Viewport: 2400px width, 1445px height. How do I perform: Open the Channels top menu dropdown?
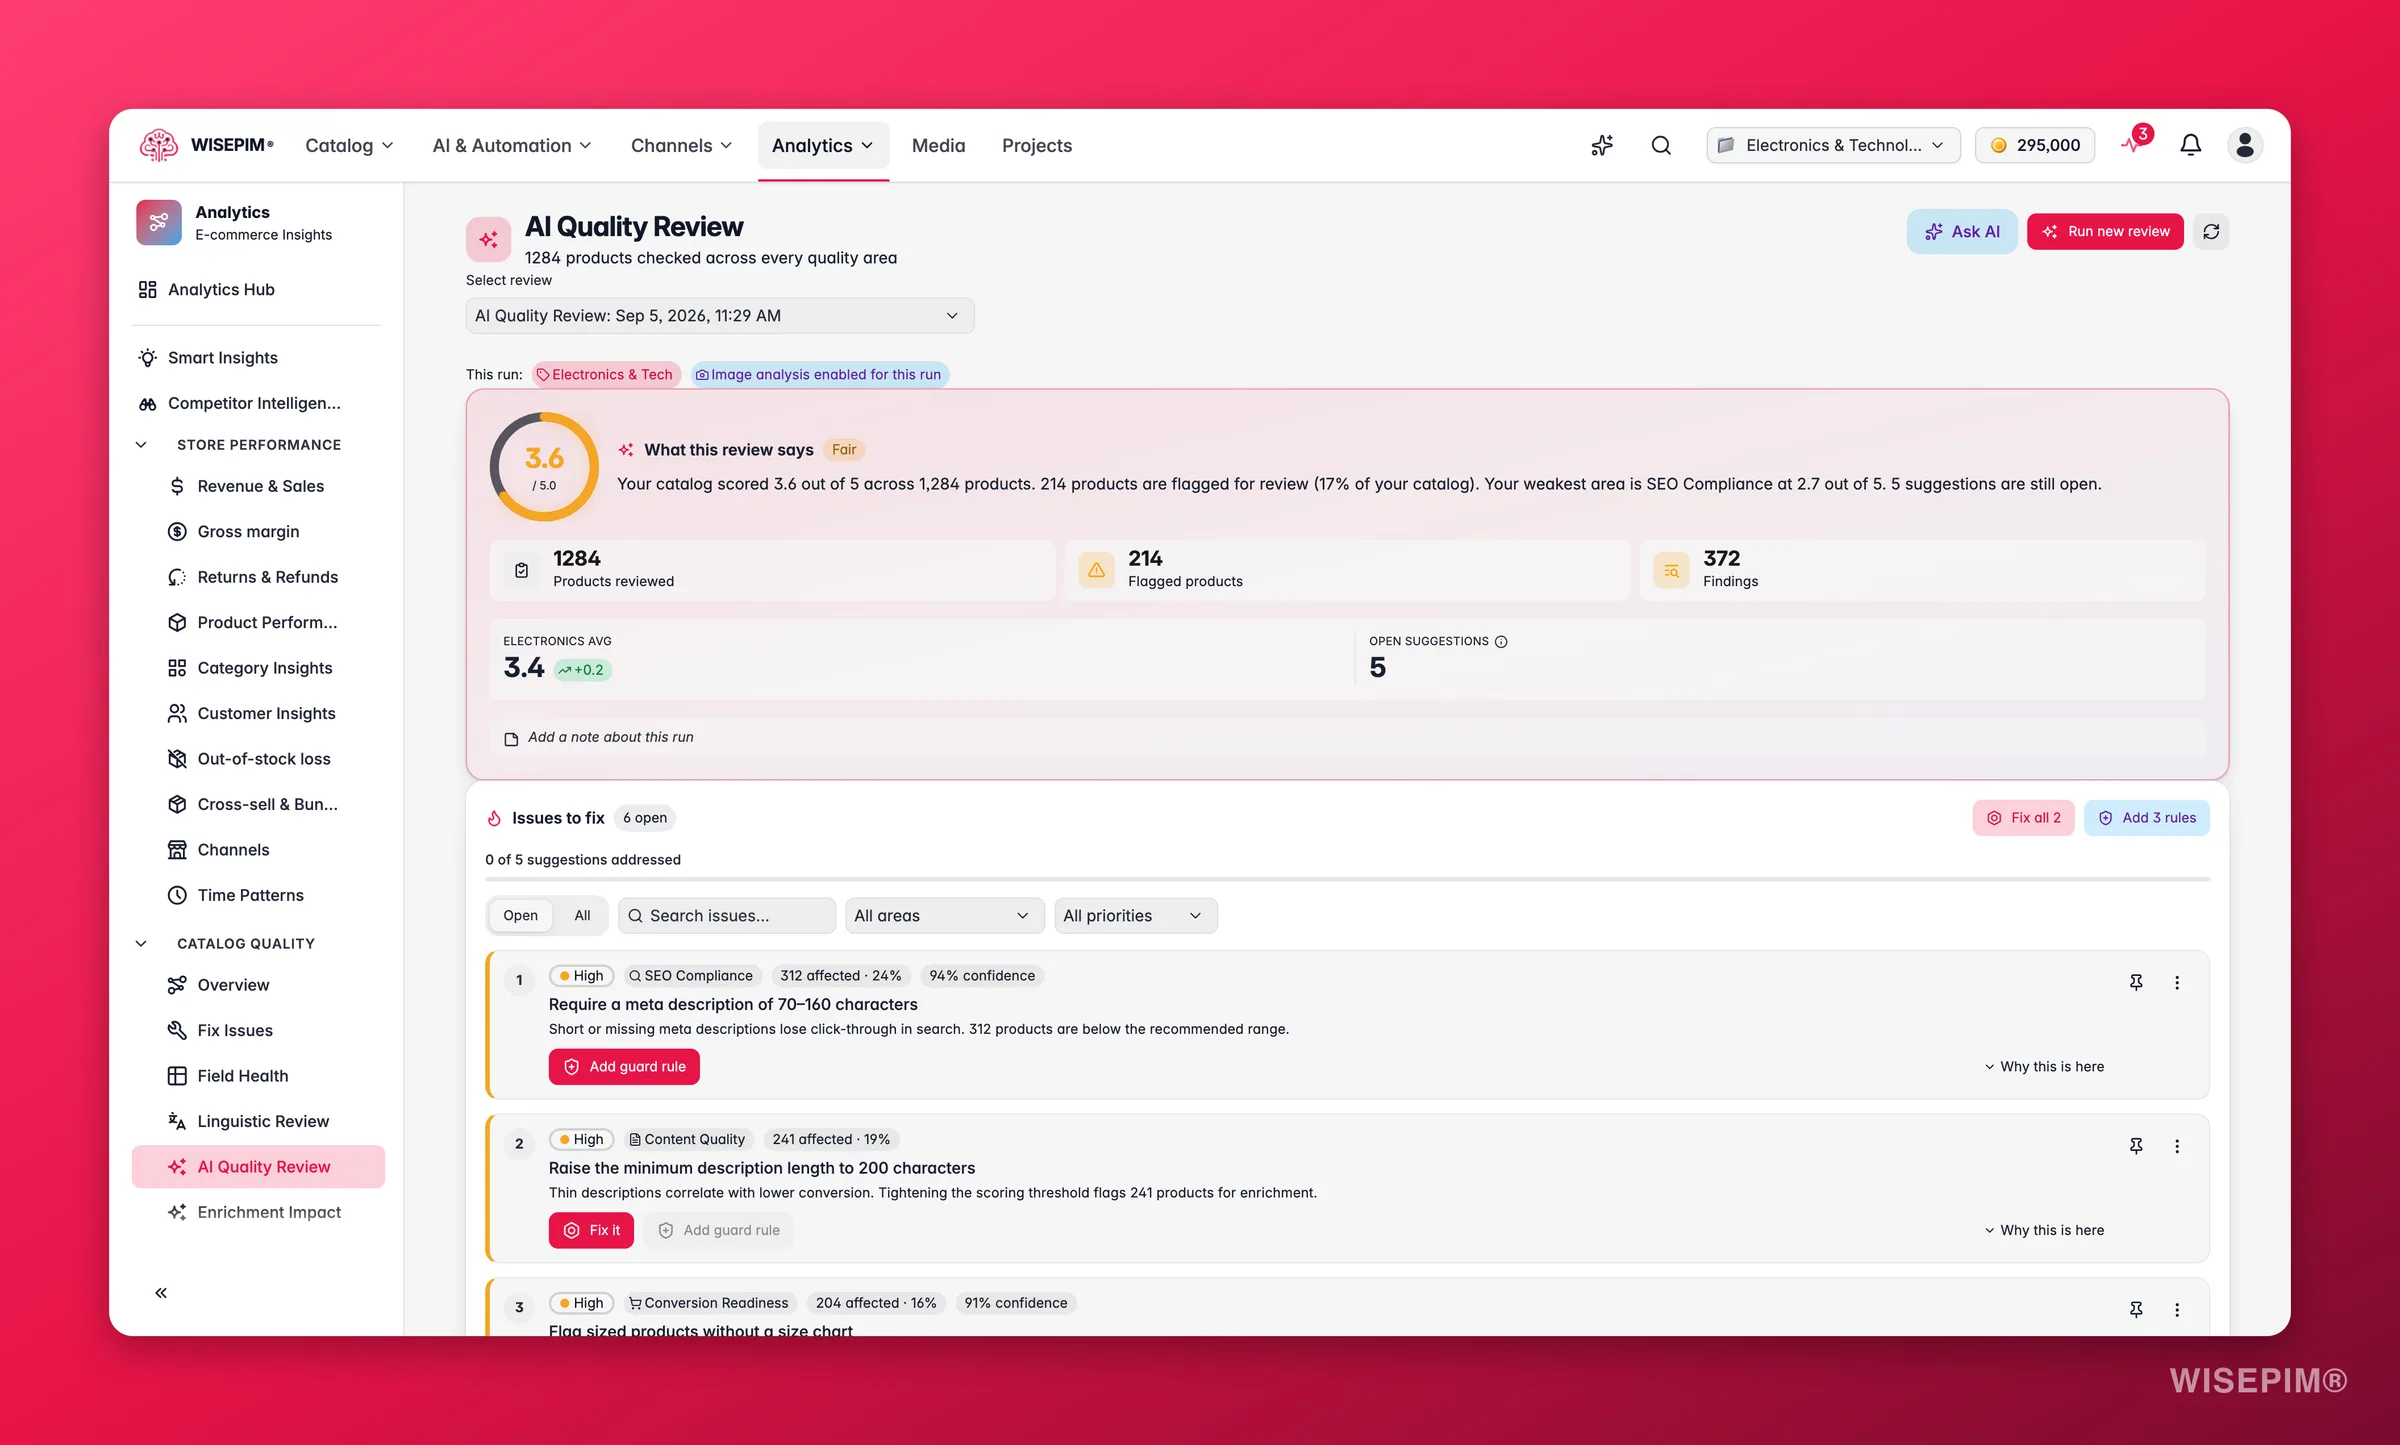[682, 145]
